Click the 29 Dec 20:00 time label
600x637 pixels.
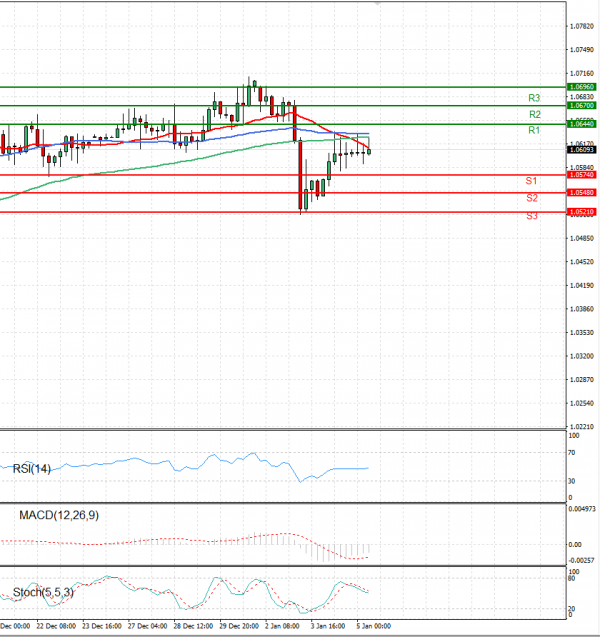(x=239, y=626)
